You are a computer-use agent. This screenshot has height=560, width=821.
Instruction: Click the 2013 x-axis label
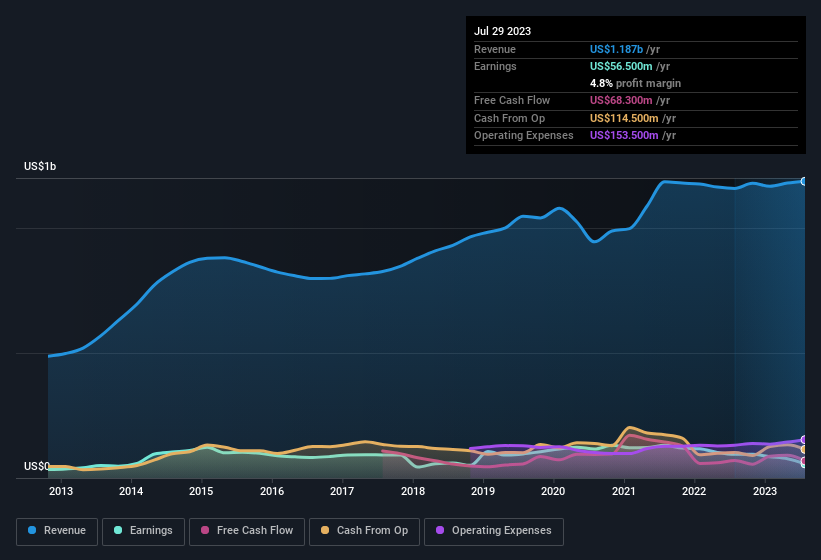click(x=61, y=491)
